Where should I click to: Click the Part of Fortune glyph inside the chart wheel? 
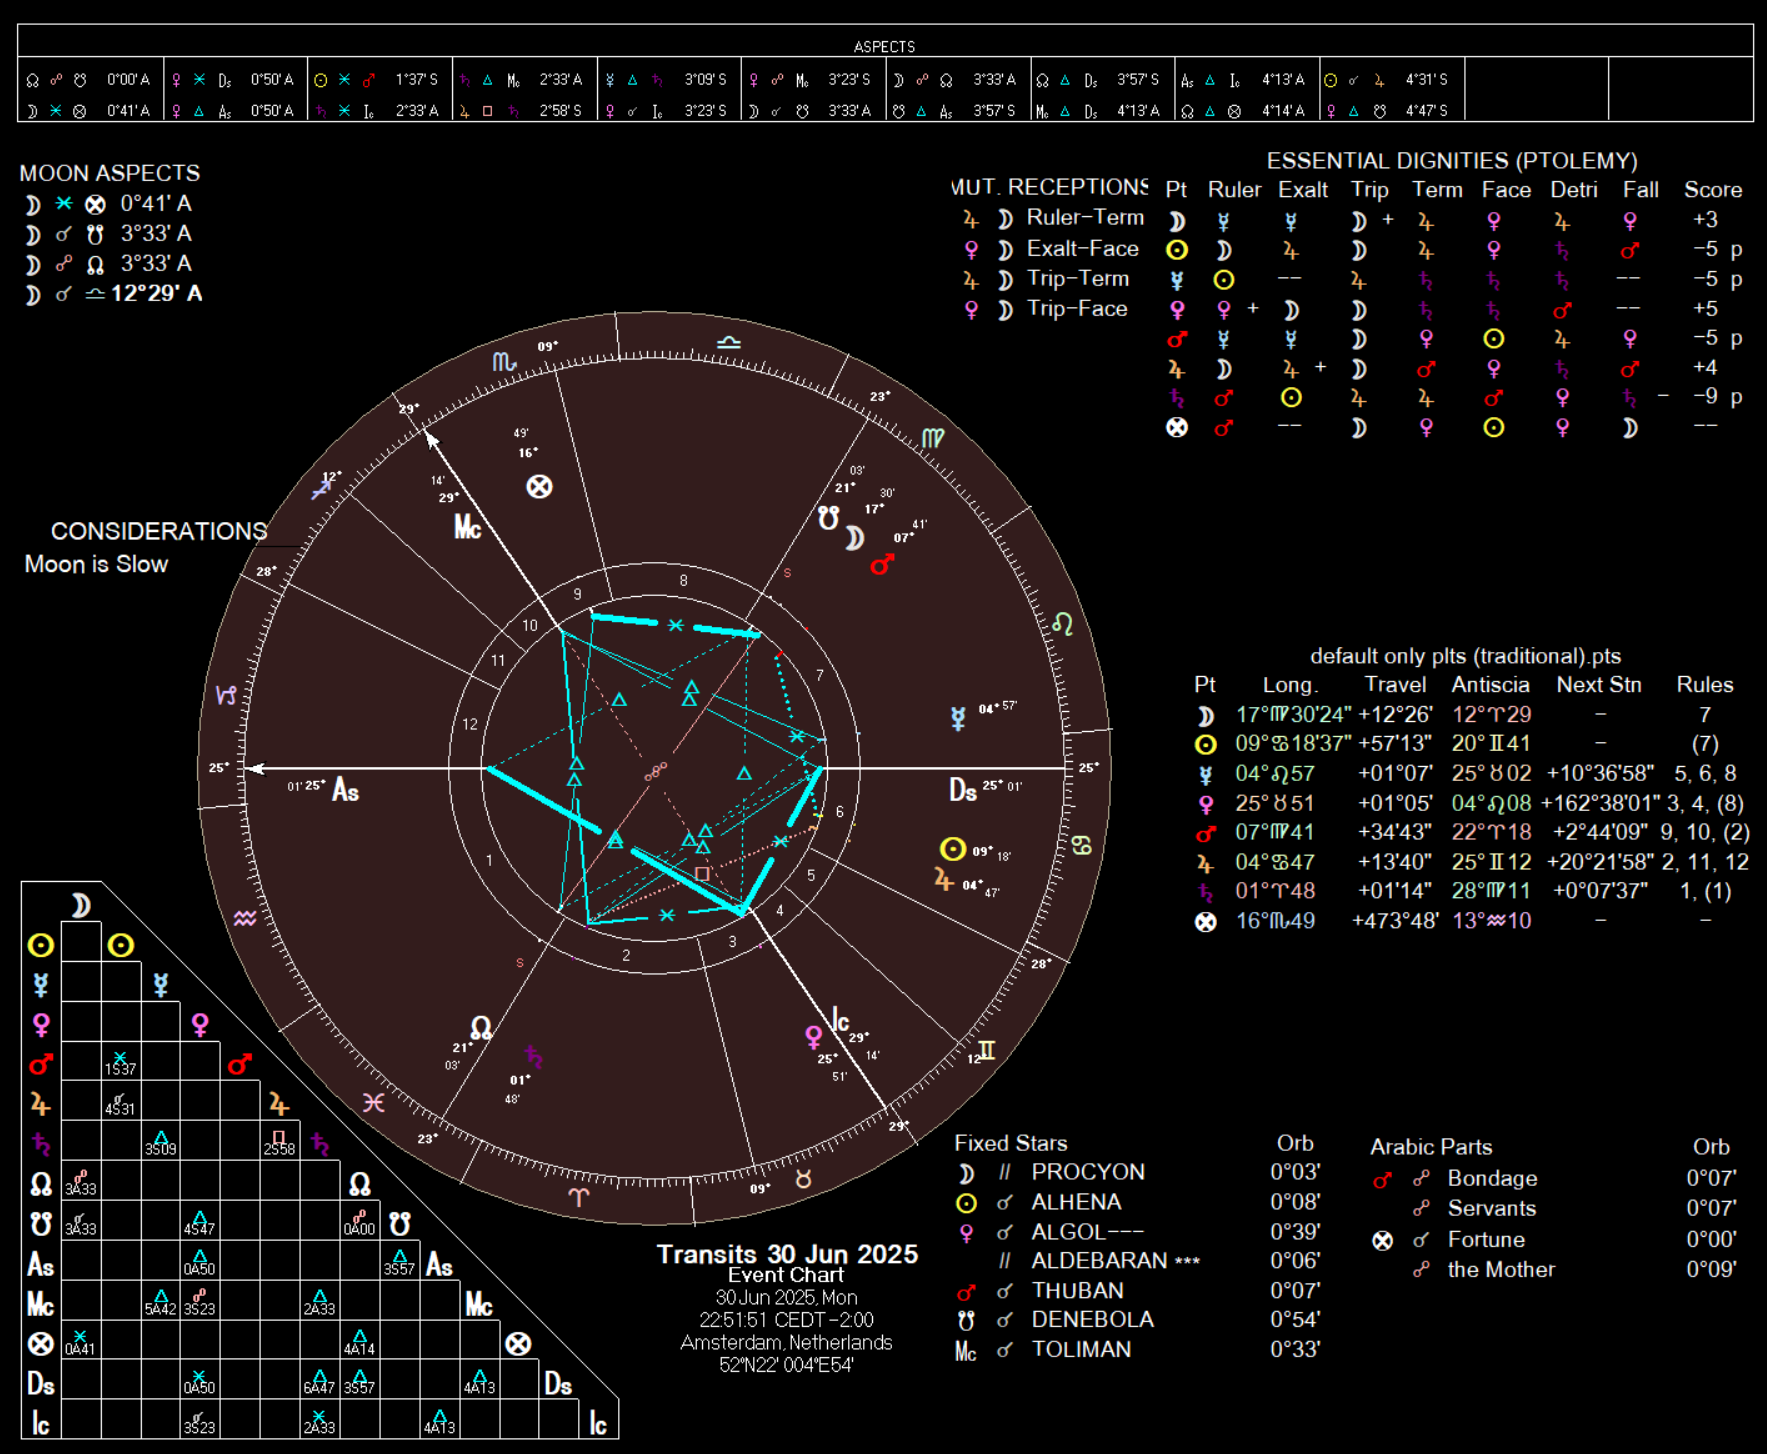(x=539, y=487)
